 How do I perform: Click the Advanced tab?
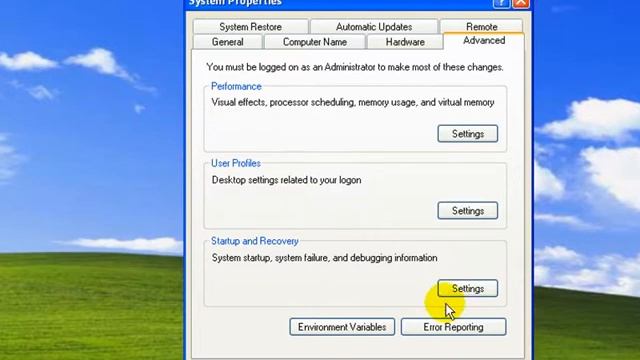[484, 40]
